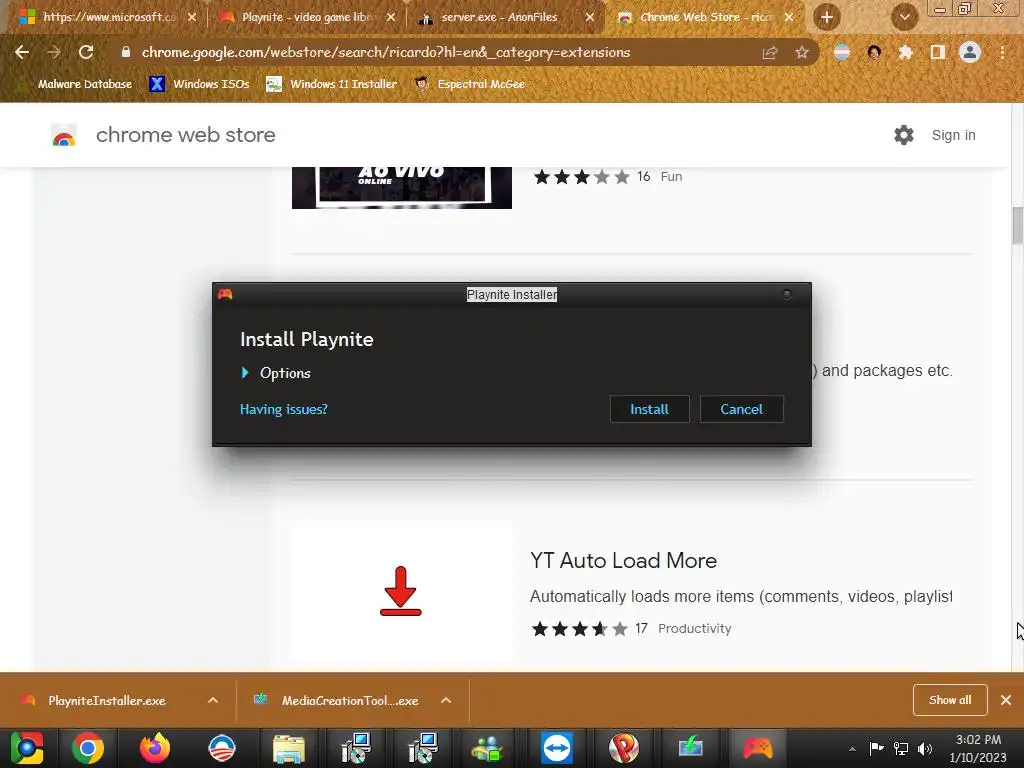Image resolution: width=1024 pixels, height=768 pixels.
Task: Expand the Options section in Playnite Installer
Action: point(276,373)
